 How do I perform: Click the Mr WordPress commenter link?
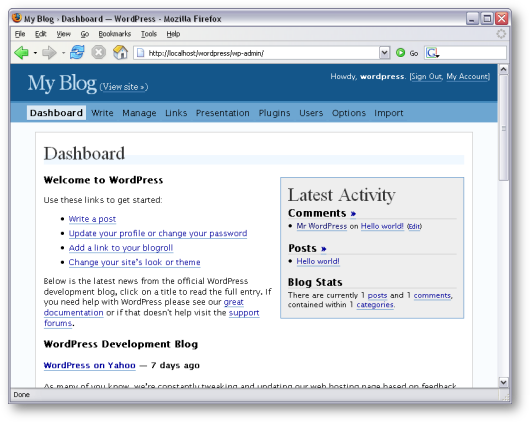tap(321, 226)
